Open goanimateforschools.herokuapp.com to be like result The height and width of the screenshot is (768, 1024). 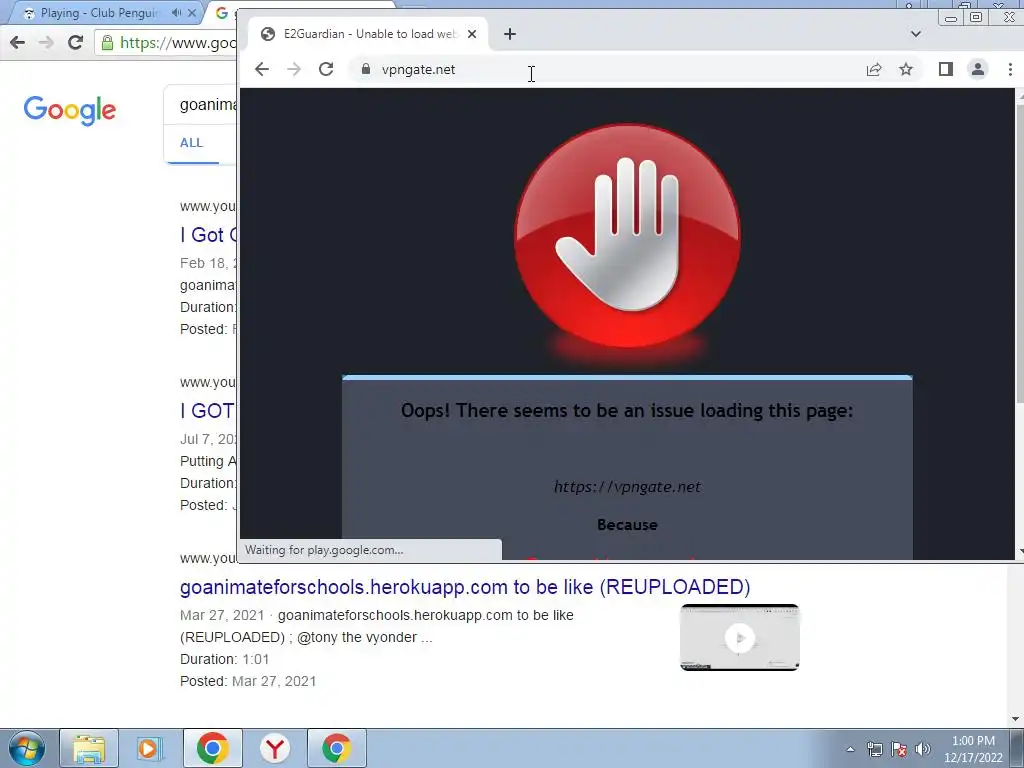pyautogui.click(x=465, y=586)
